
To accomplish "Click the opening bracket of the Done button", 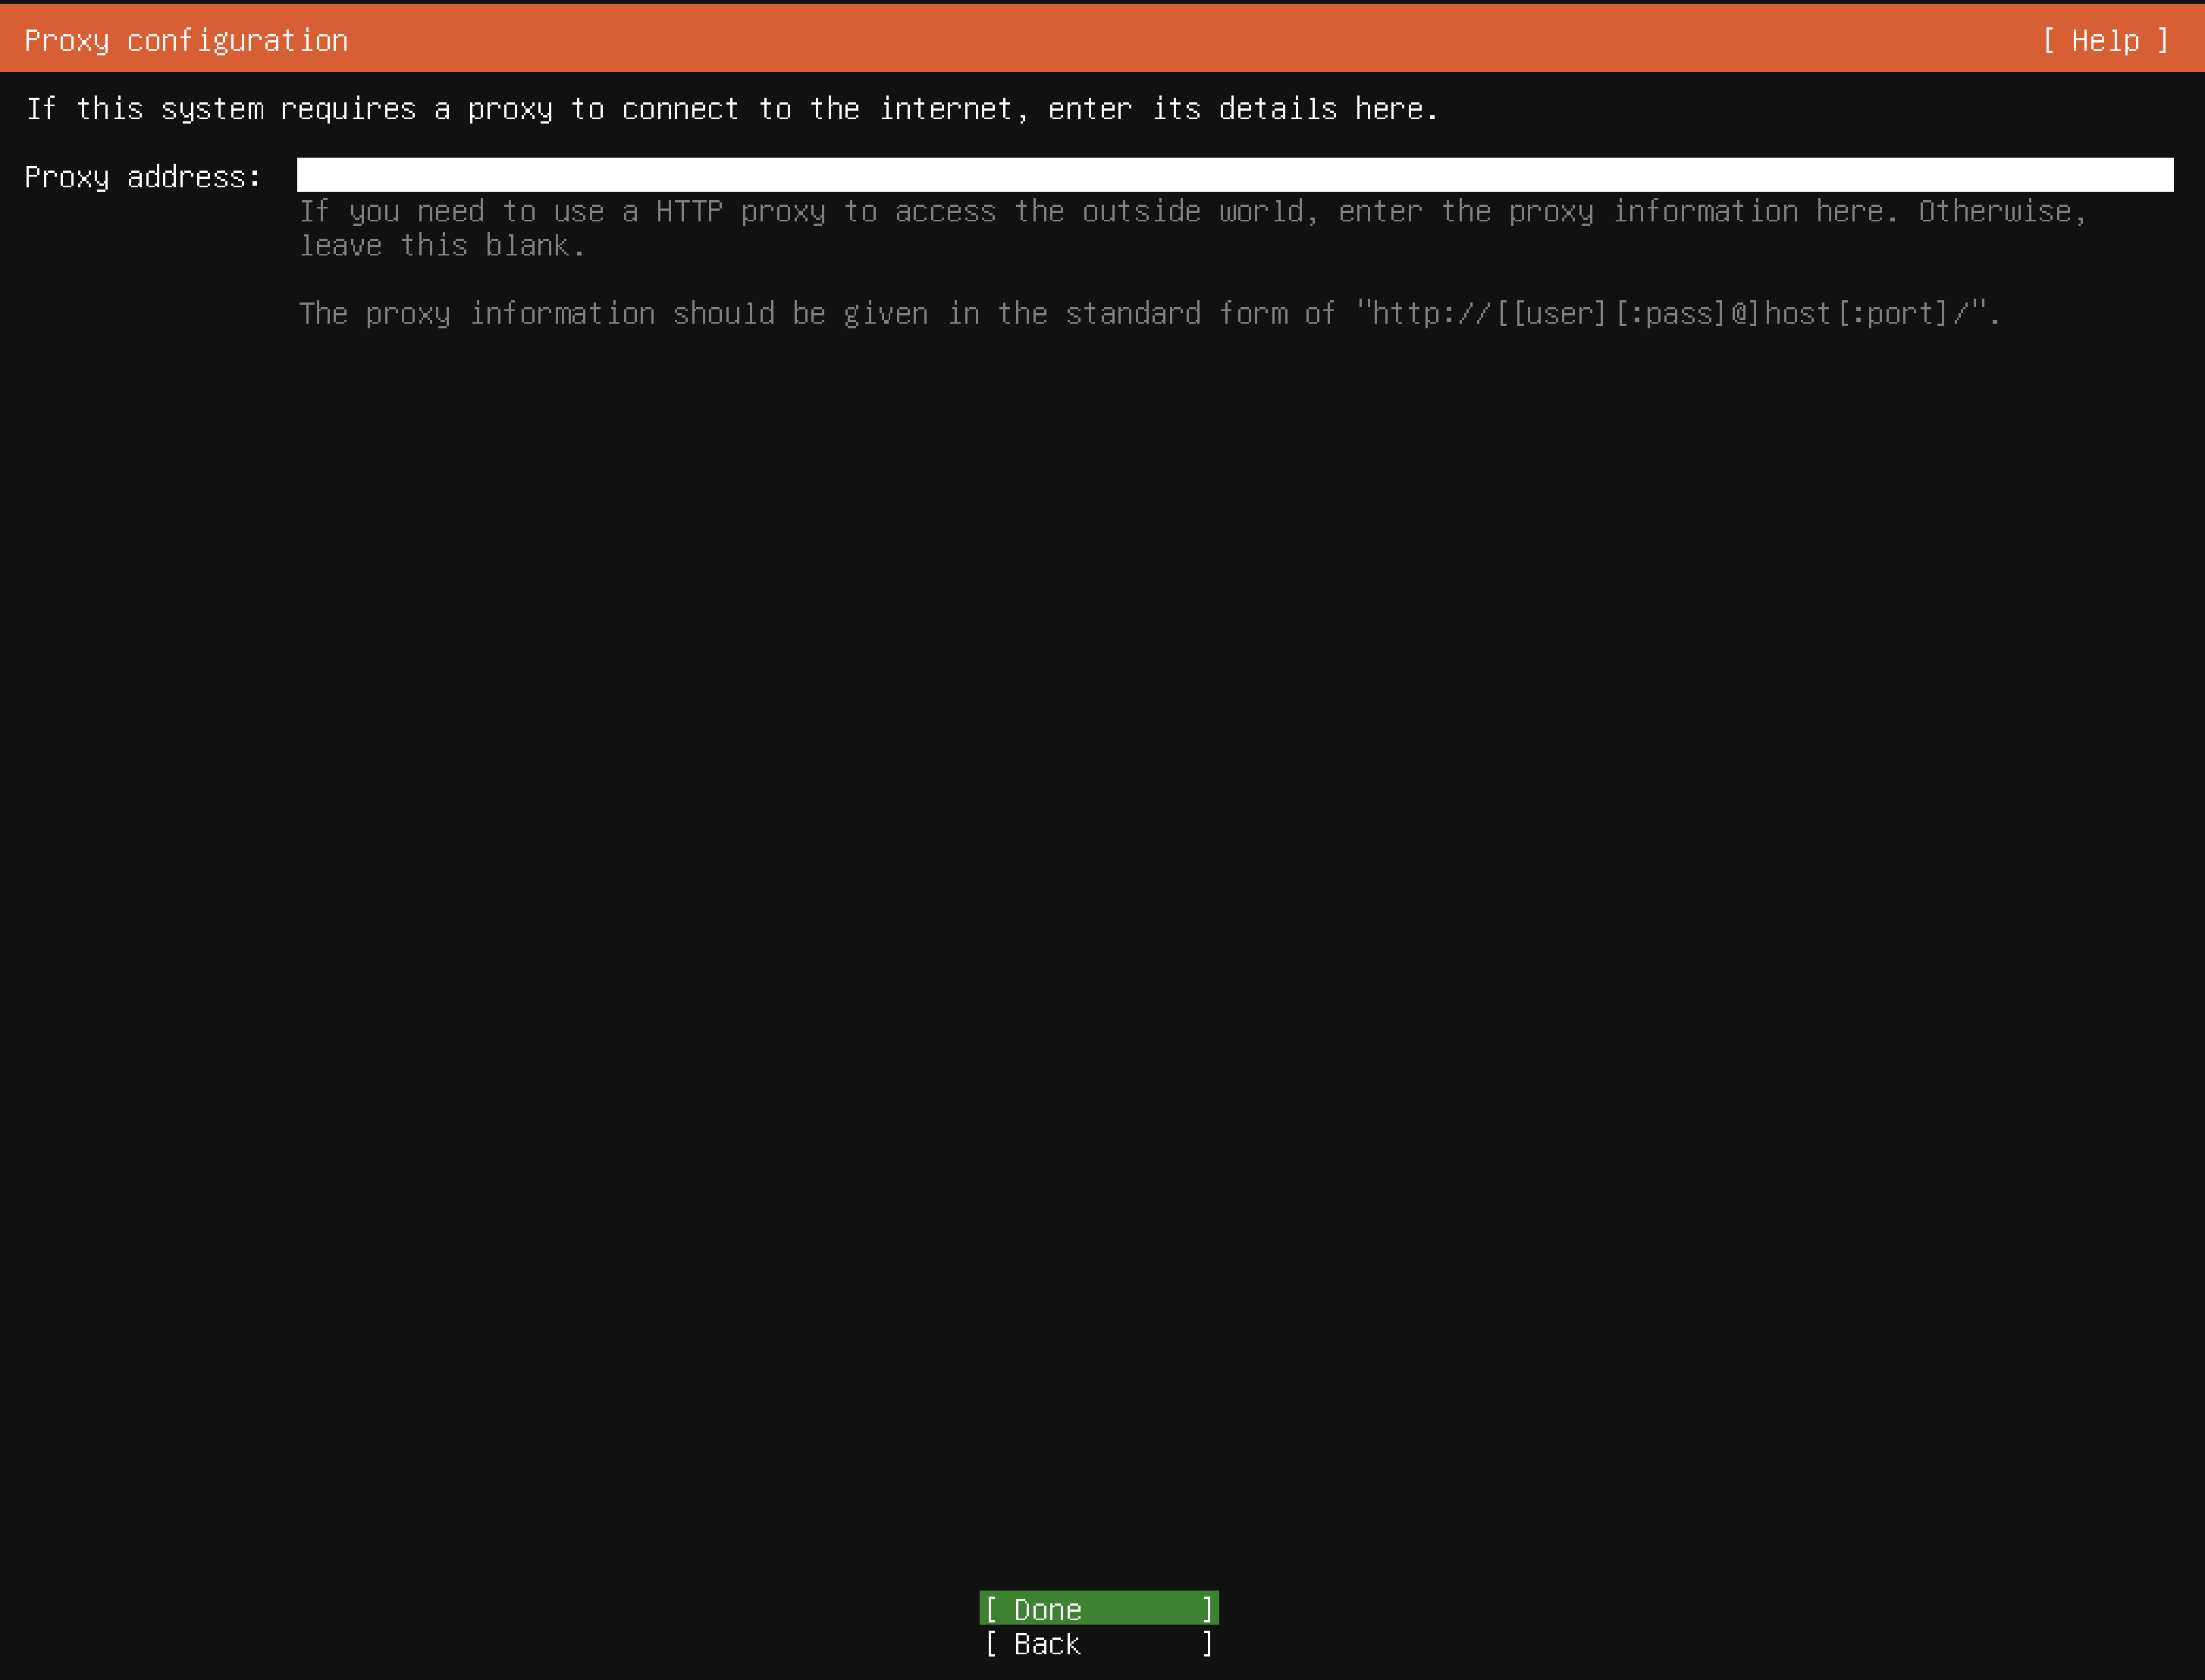I will point(991,1609).
